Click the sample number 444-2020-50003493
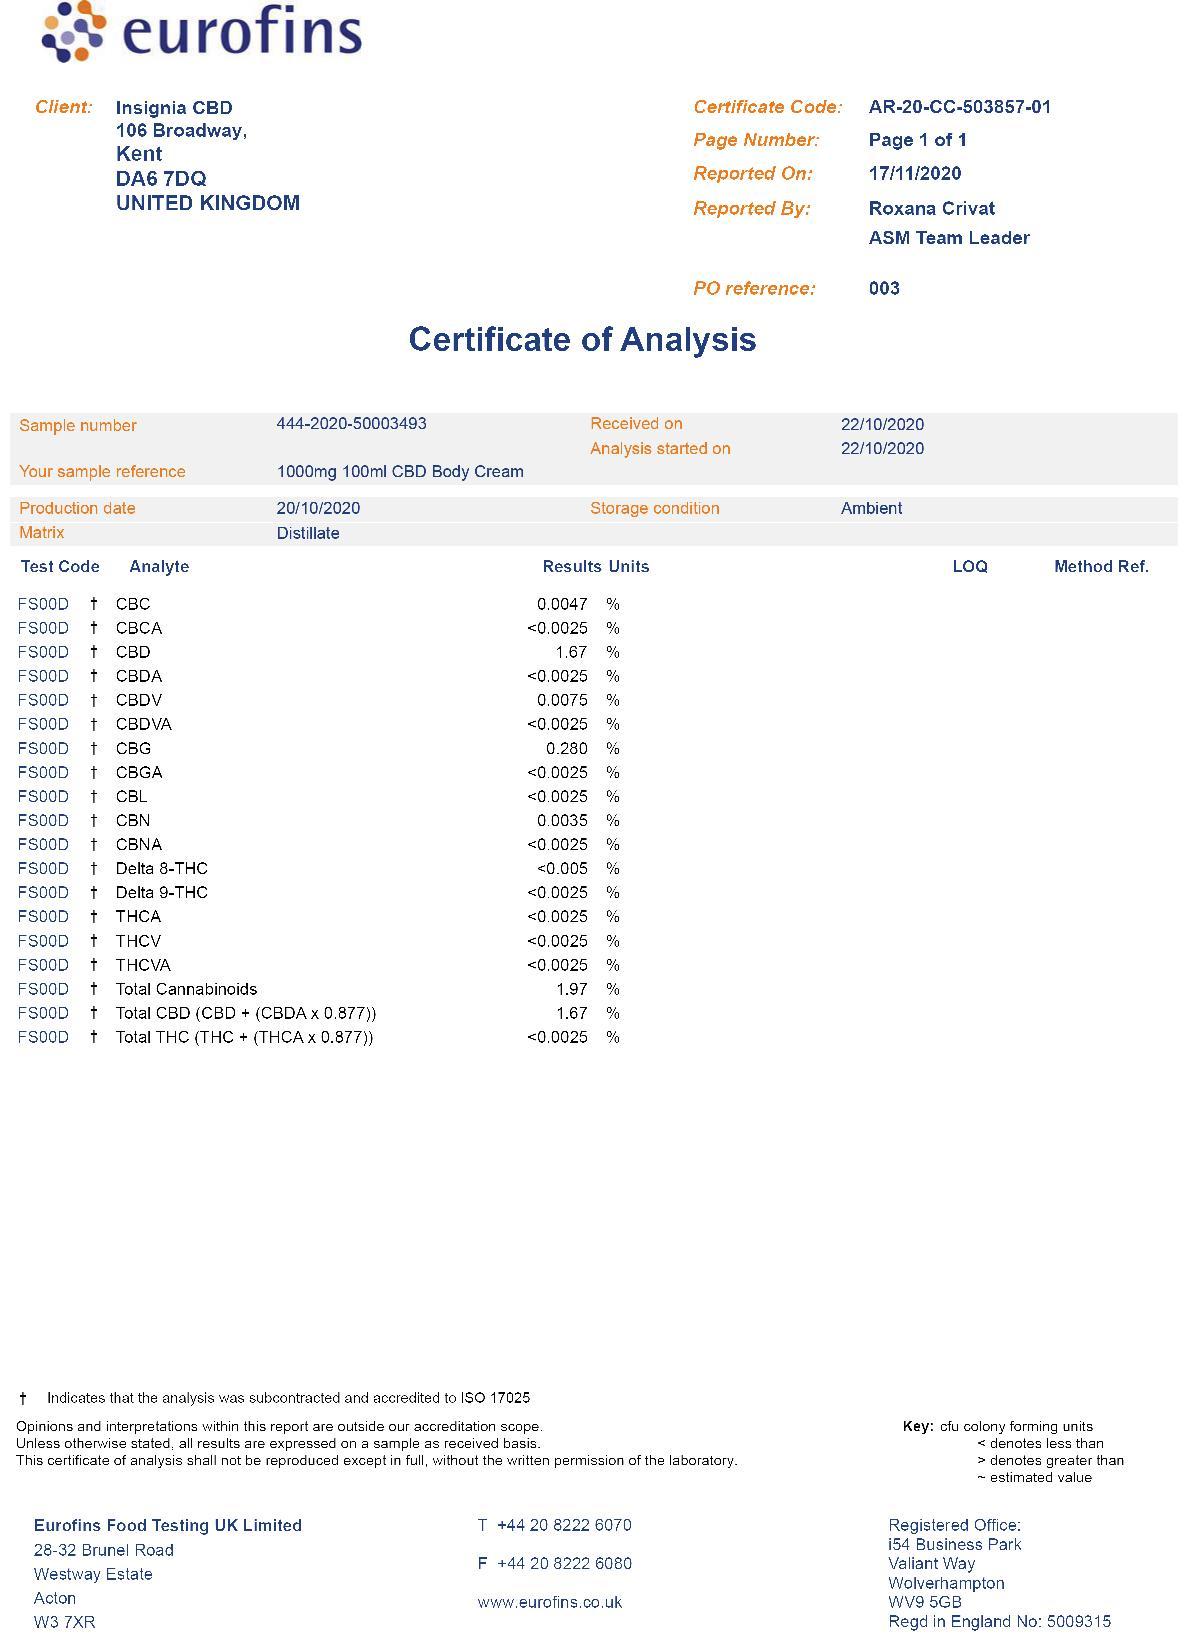Image resolution: width=1185 pixels, height=1637 pixels. tap(352, 424)
